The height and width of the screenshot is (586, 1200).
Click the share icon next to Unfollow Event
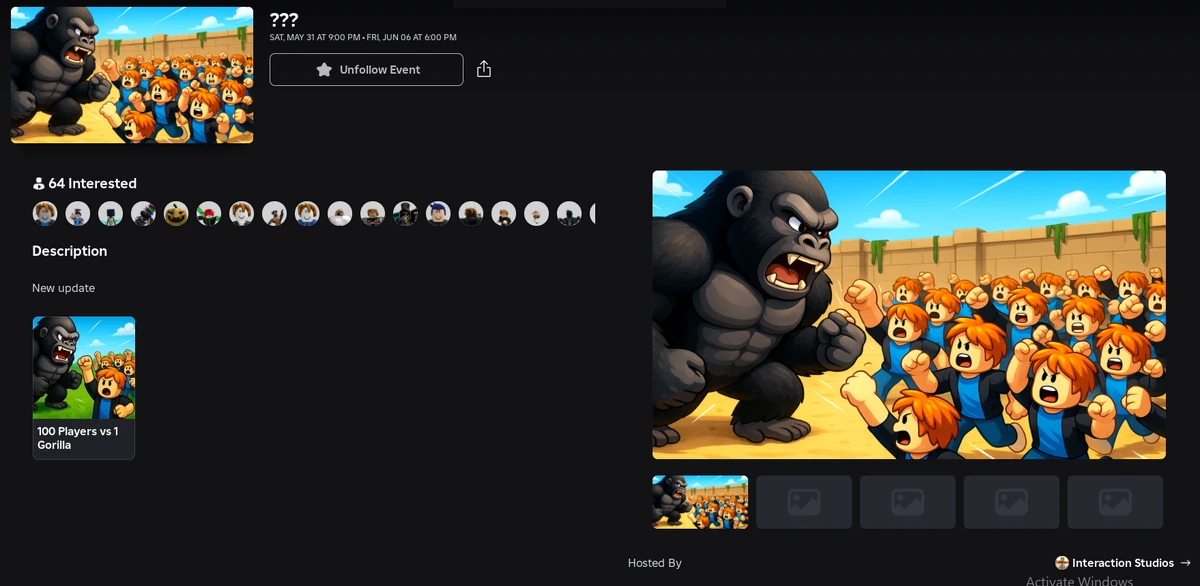(x=484, y=69)
